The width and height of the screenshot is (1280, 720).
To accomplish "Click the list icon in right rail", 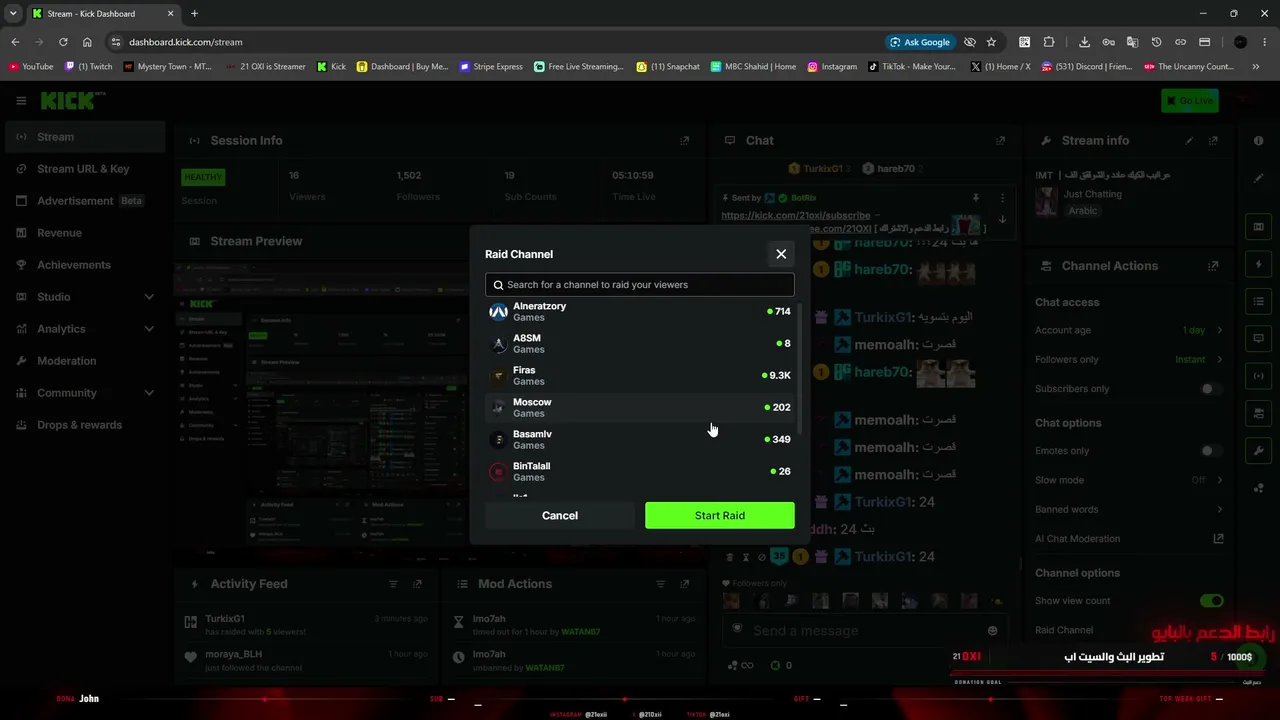I will pos(1258,301).
